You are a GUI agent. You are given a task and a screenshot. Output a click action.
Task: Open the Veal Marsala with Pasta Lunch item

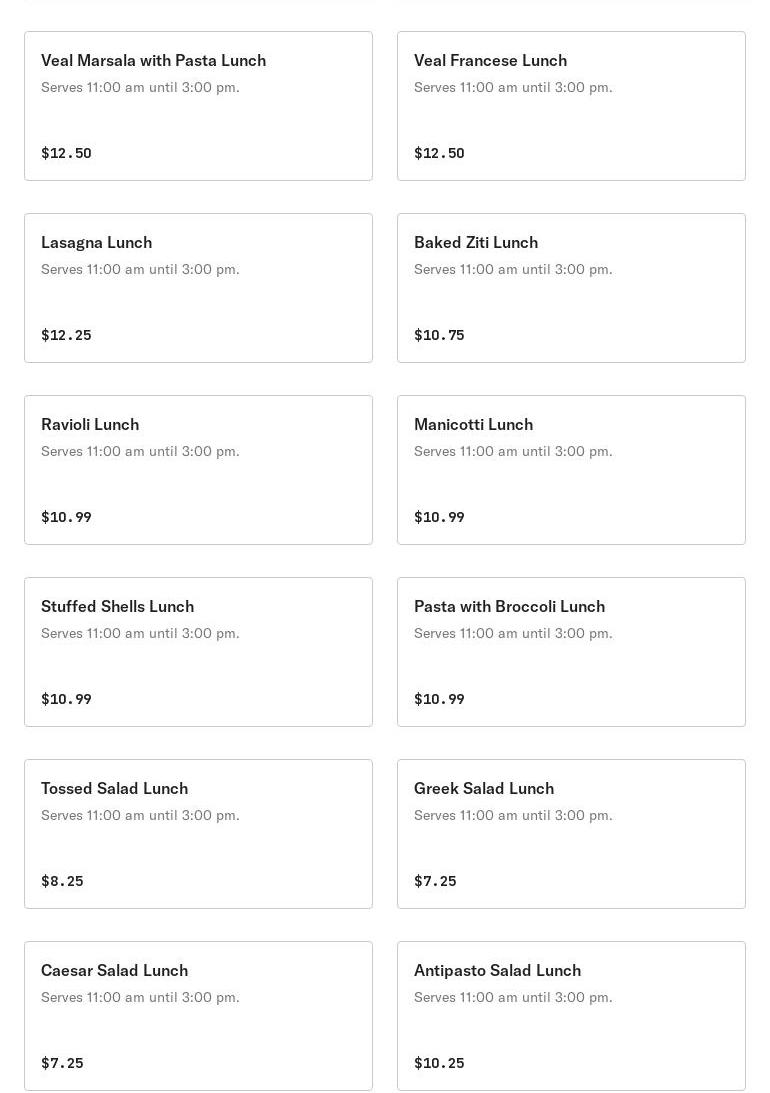199,106
